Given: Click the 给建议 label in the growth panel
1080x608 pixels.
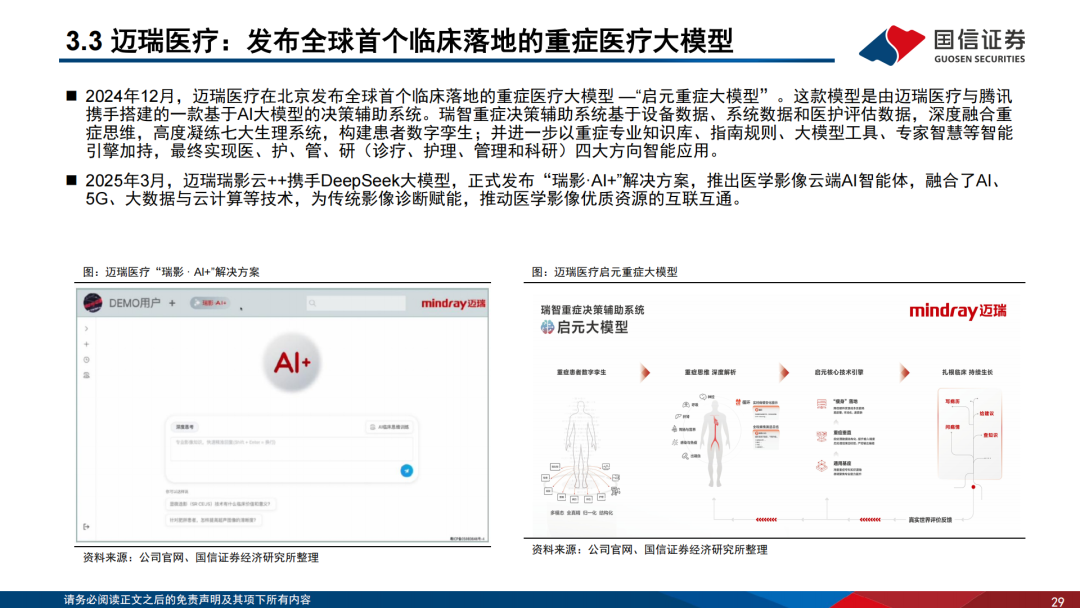Looking at the screenshot, I should (x=986, y=414).
